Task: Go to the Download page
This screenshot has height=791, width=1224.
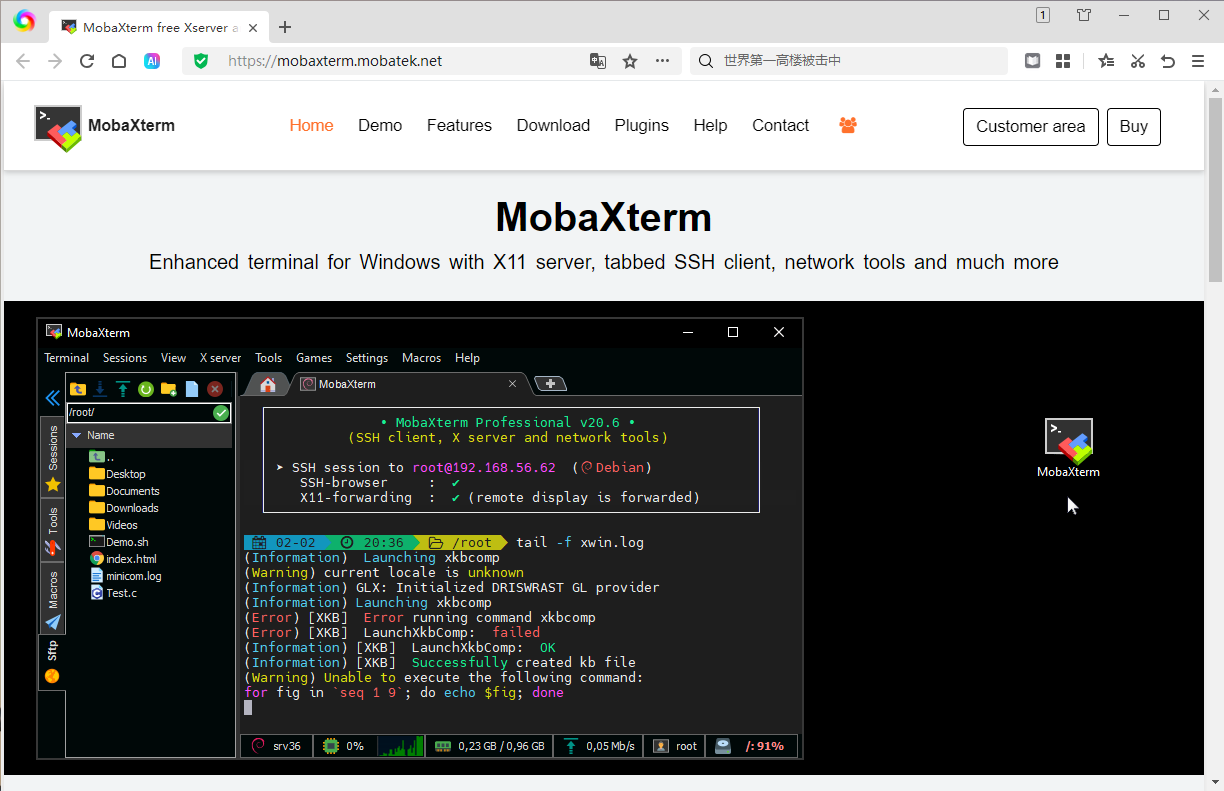Action: [x=553, y=126]
